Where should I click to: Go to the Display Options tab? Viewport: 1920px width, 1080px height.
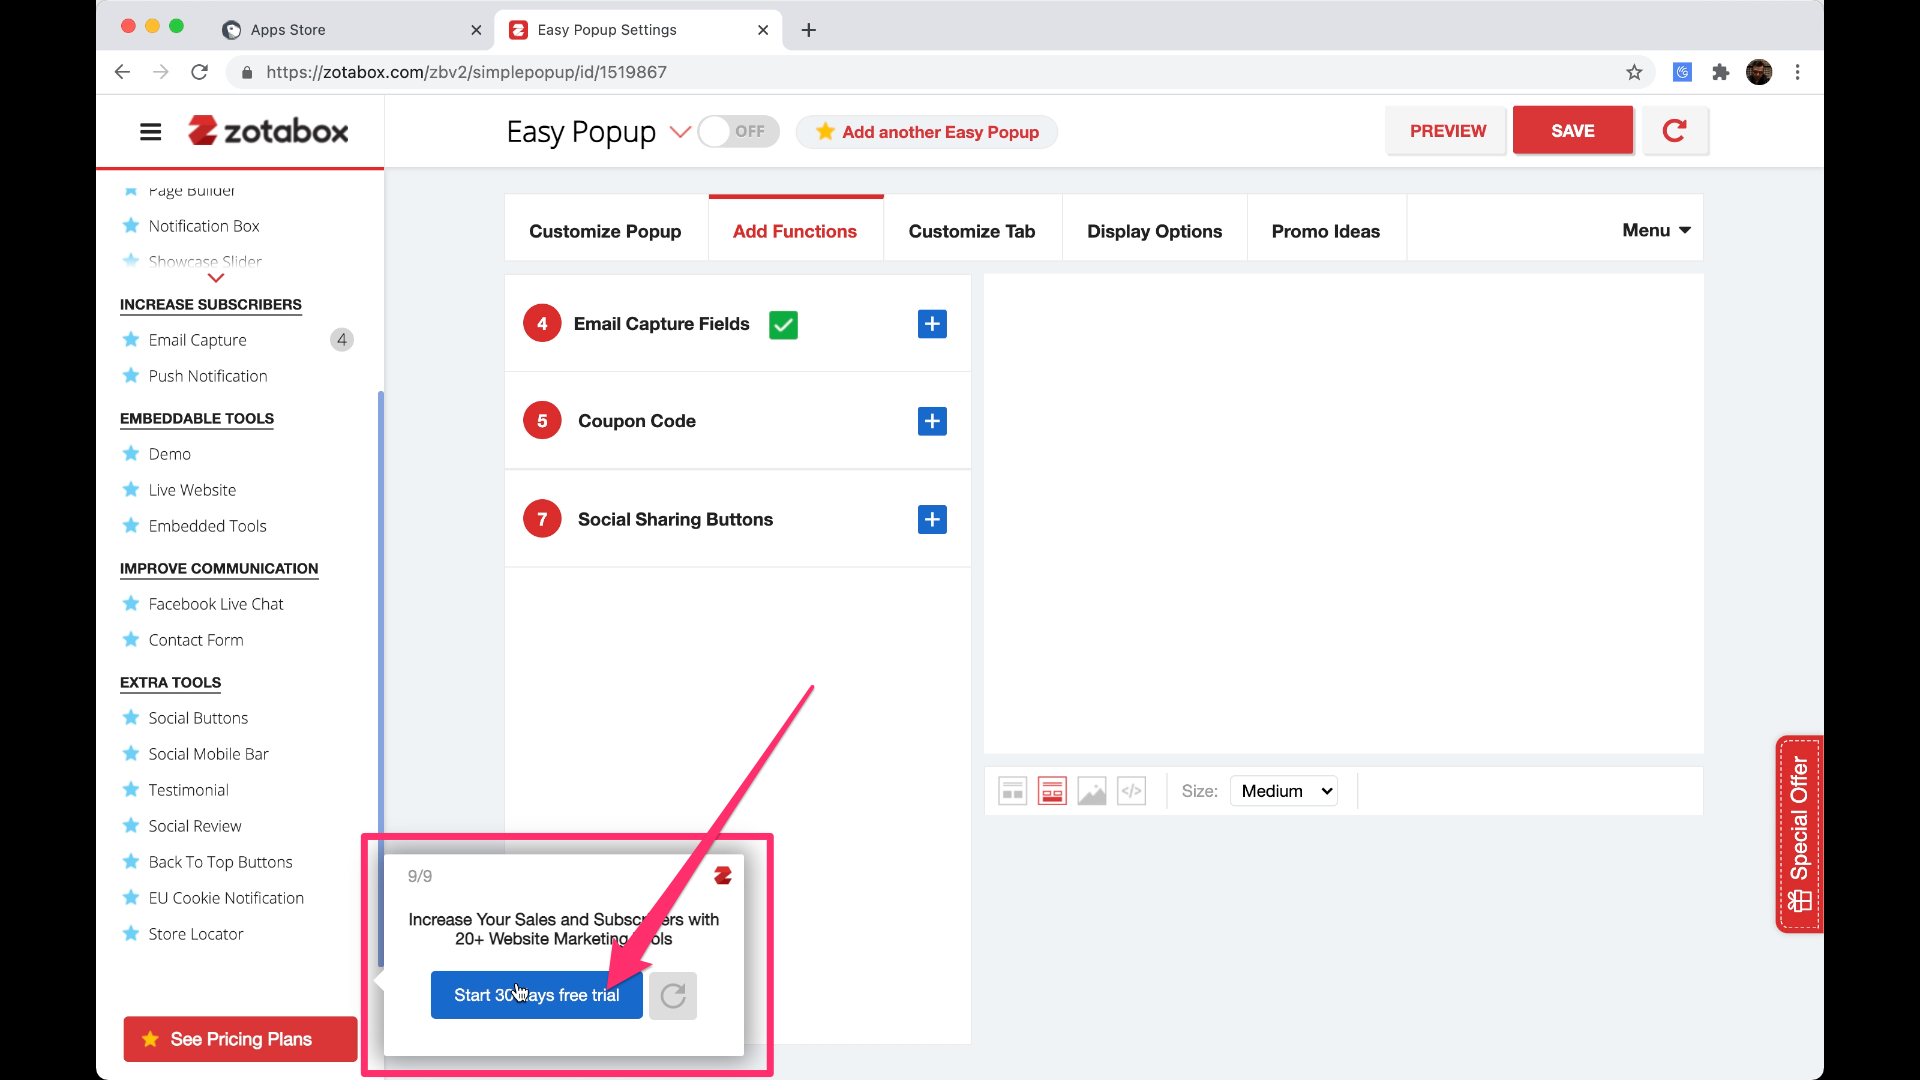tap(1154, 231)
